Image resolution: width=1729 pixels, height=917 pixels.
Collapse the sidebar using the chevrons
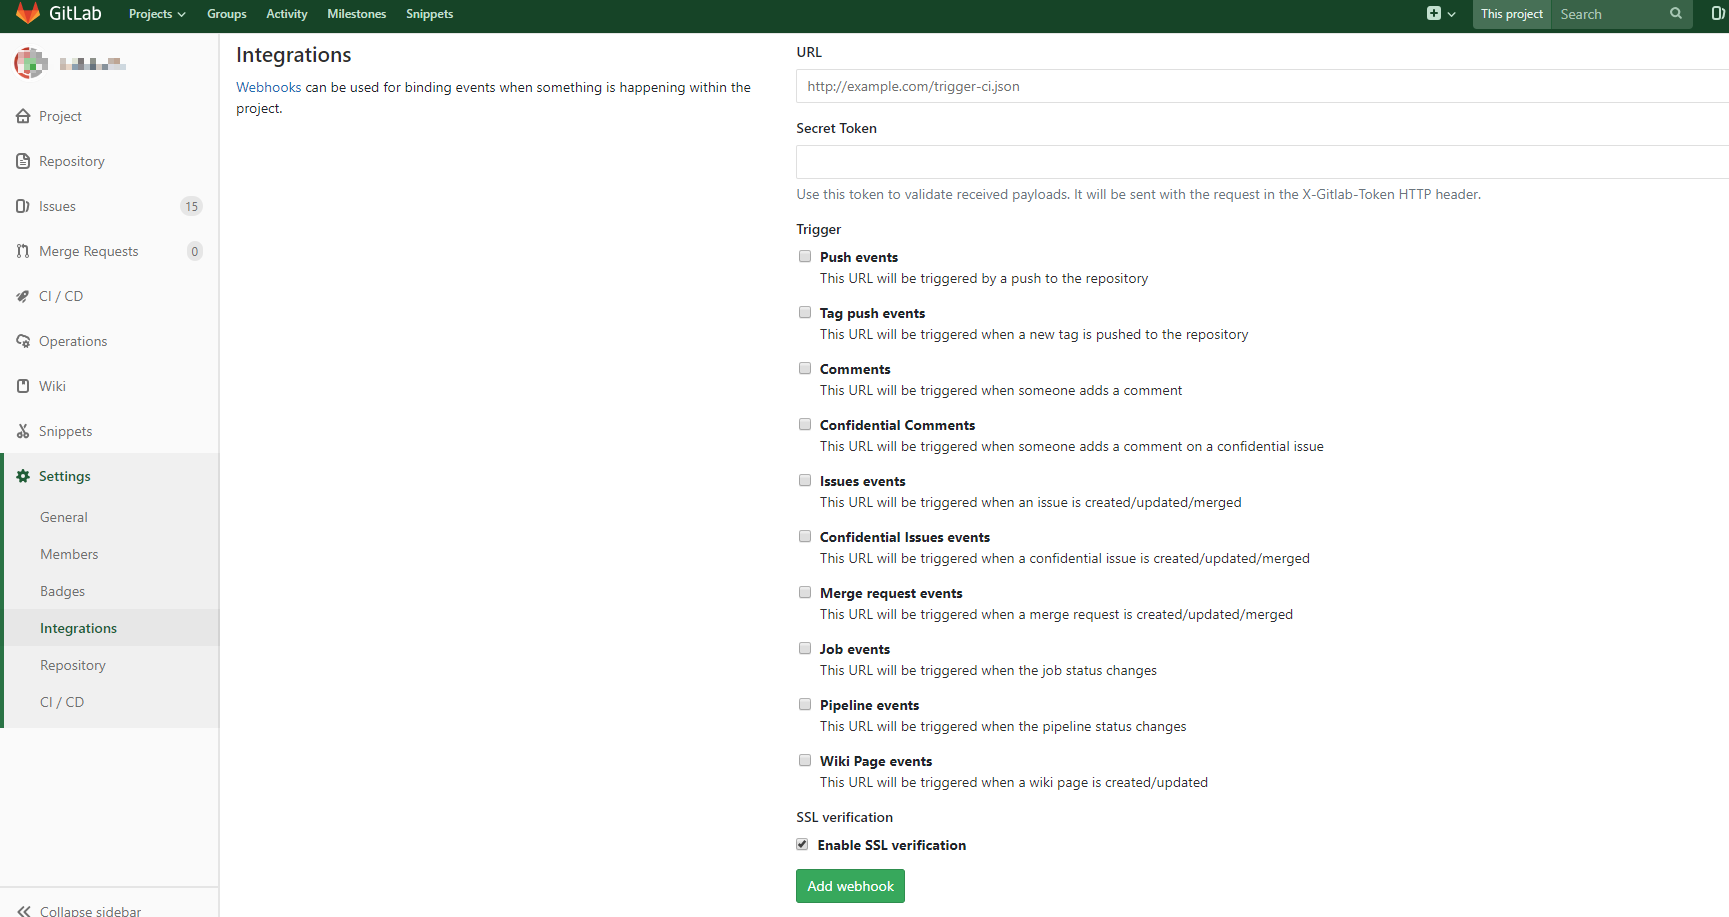click(x=24, y=911)
